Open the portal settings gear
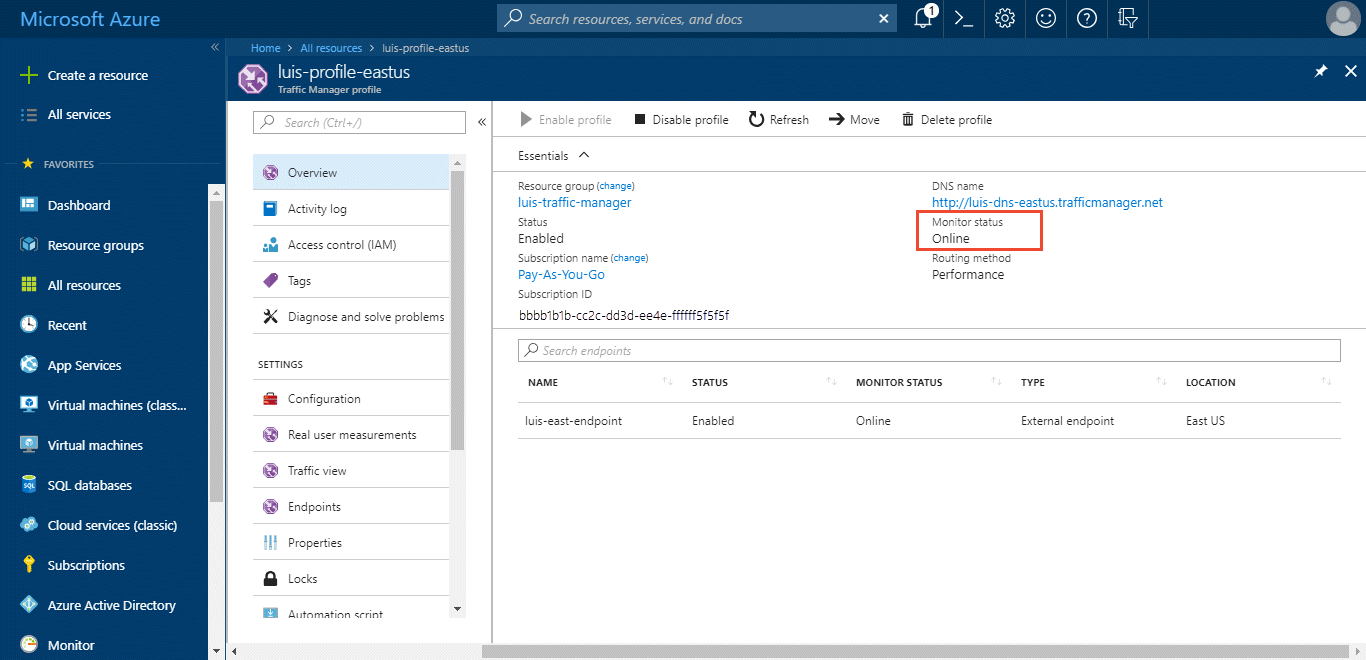 coord(1005,18)
